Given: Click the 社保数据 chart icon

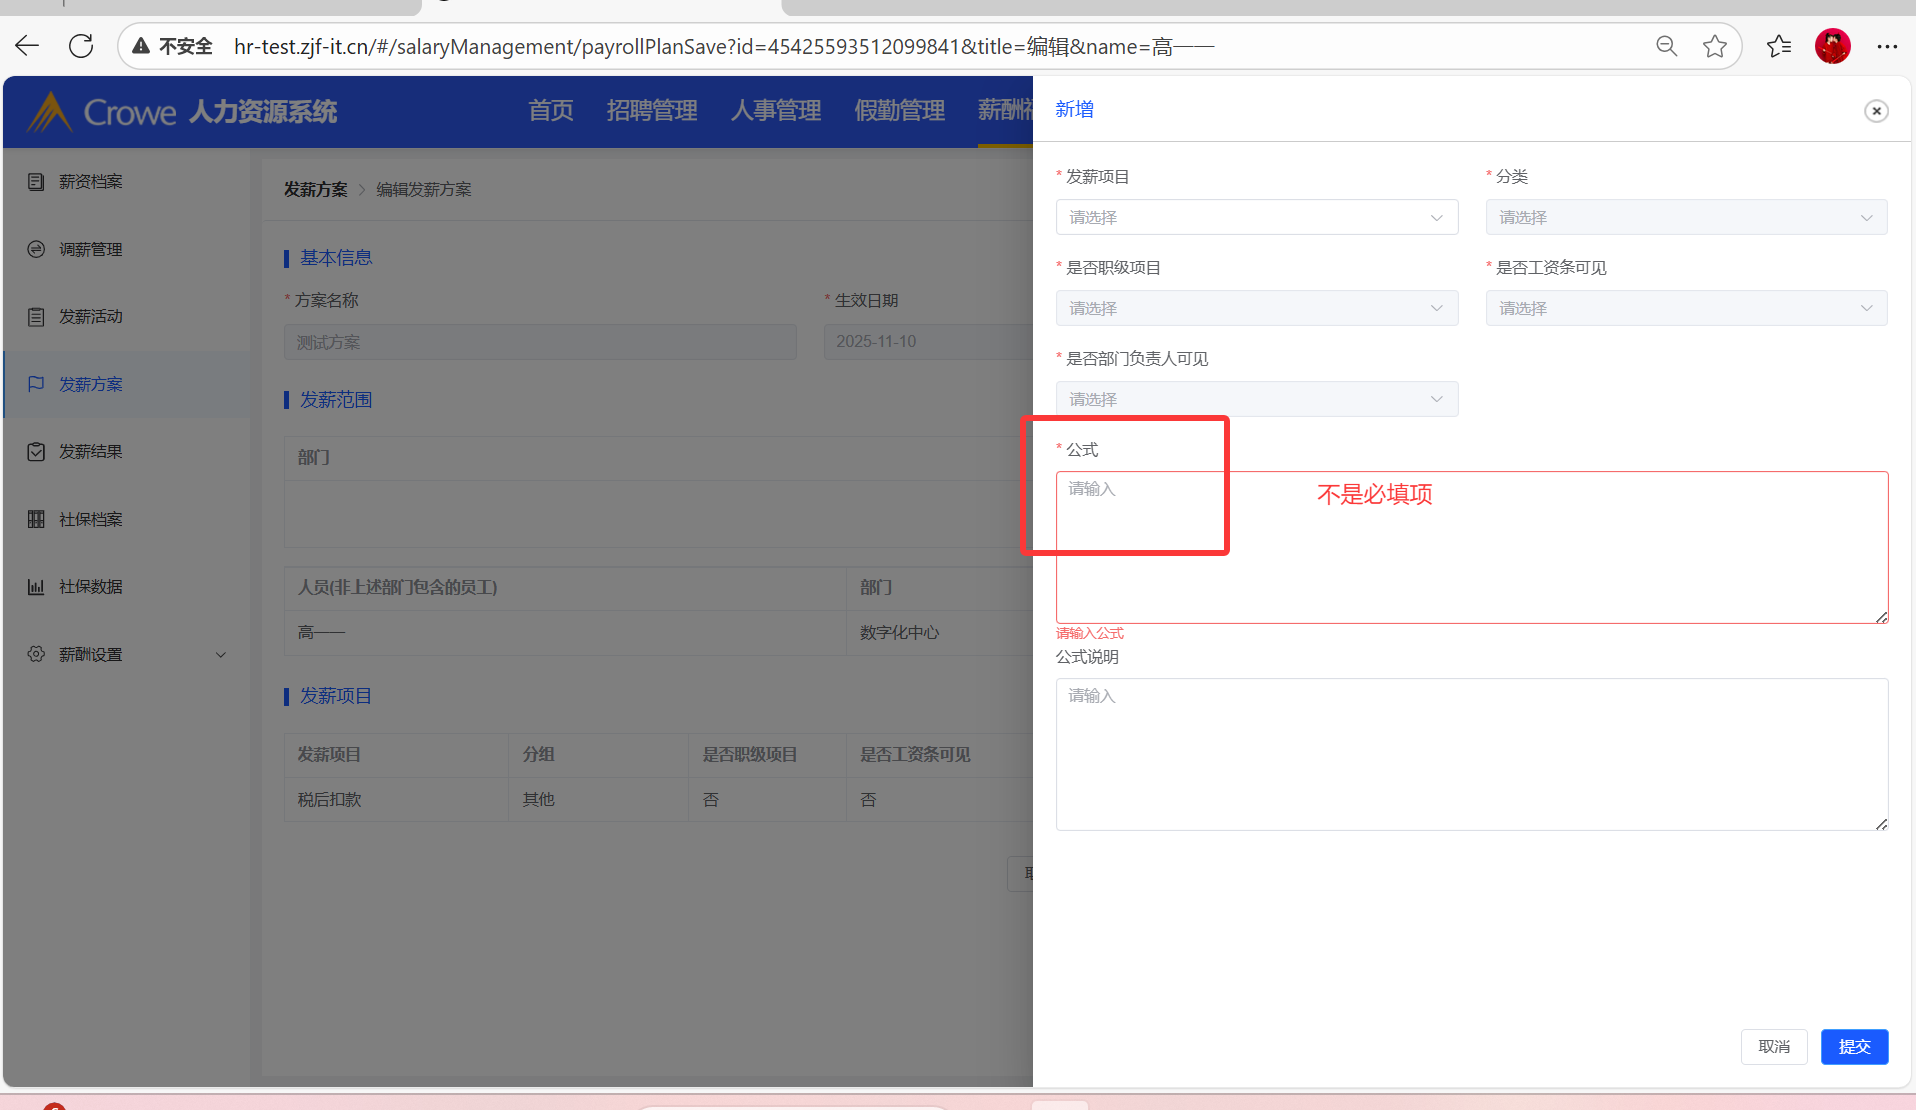Looking at the screenshot, I should point(36,586).
